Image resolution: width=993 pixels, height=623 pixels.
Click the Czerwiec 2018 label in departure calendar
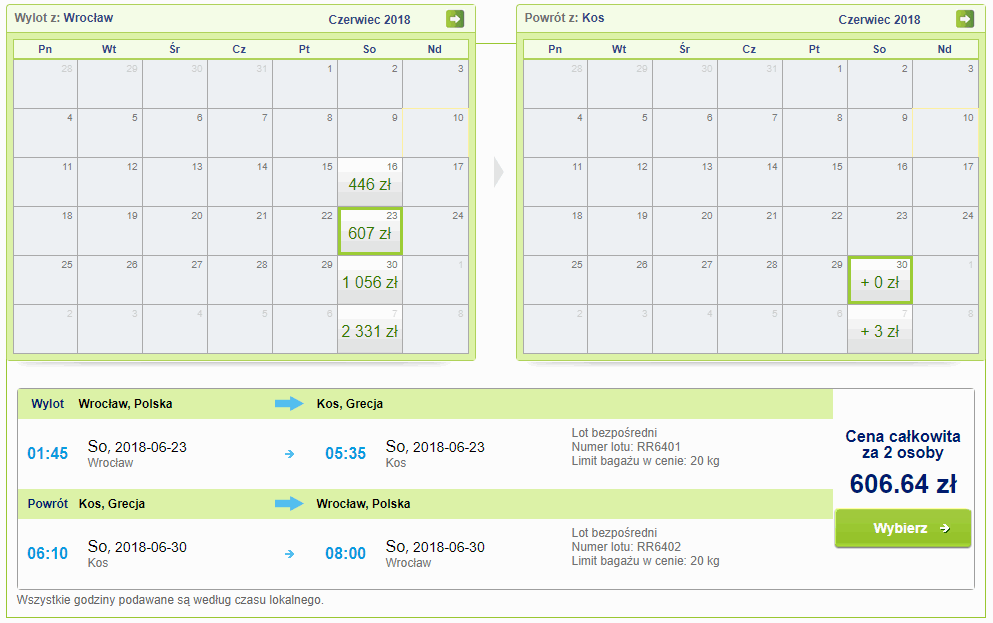370,19
